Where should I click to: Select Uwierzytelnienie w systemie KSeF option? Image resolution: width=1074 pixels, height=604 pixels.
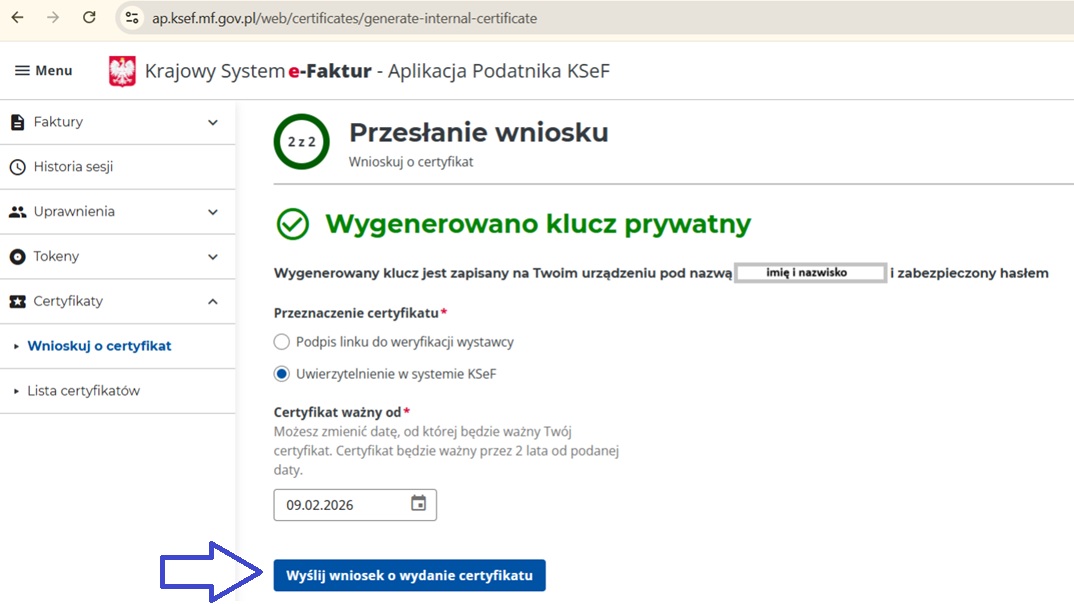[x=282, y=374]
